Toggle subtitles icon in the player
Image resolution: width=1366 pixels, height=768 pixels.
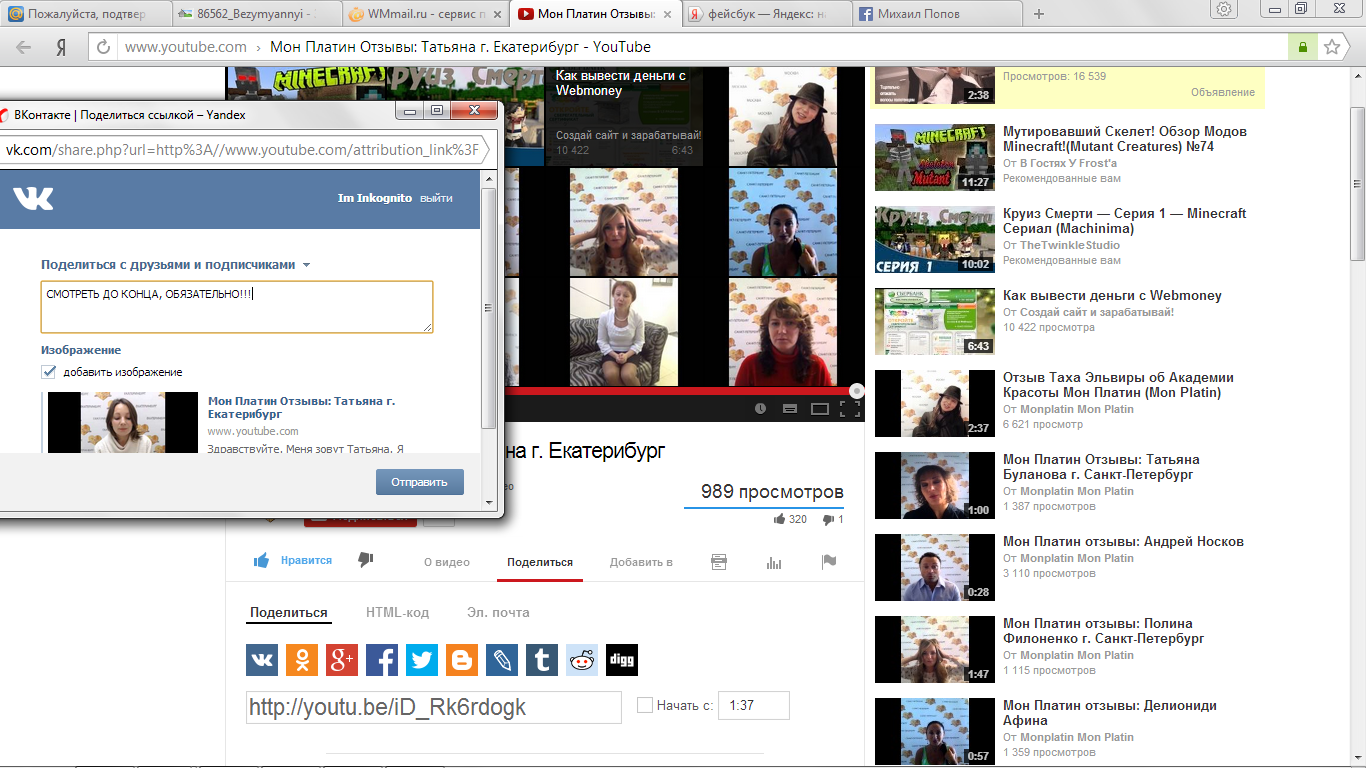789,408
